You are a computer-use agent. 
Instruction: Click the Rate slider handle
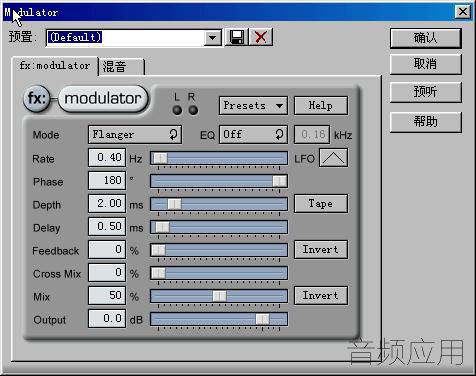point(160,158)
